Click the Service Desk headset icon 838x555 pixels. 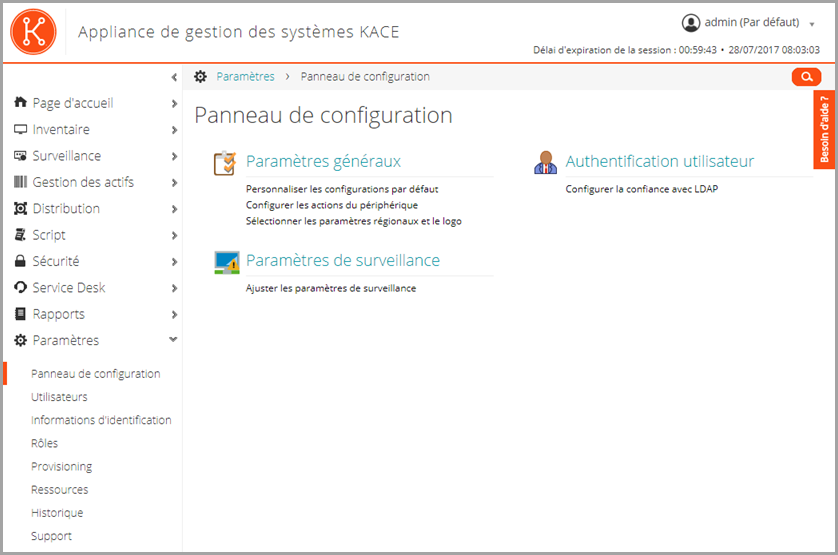[20, 287]
